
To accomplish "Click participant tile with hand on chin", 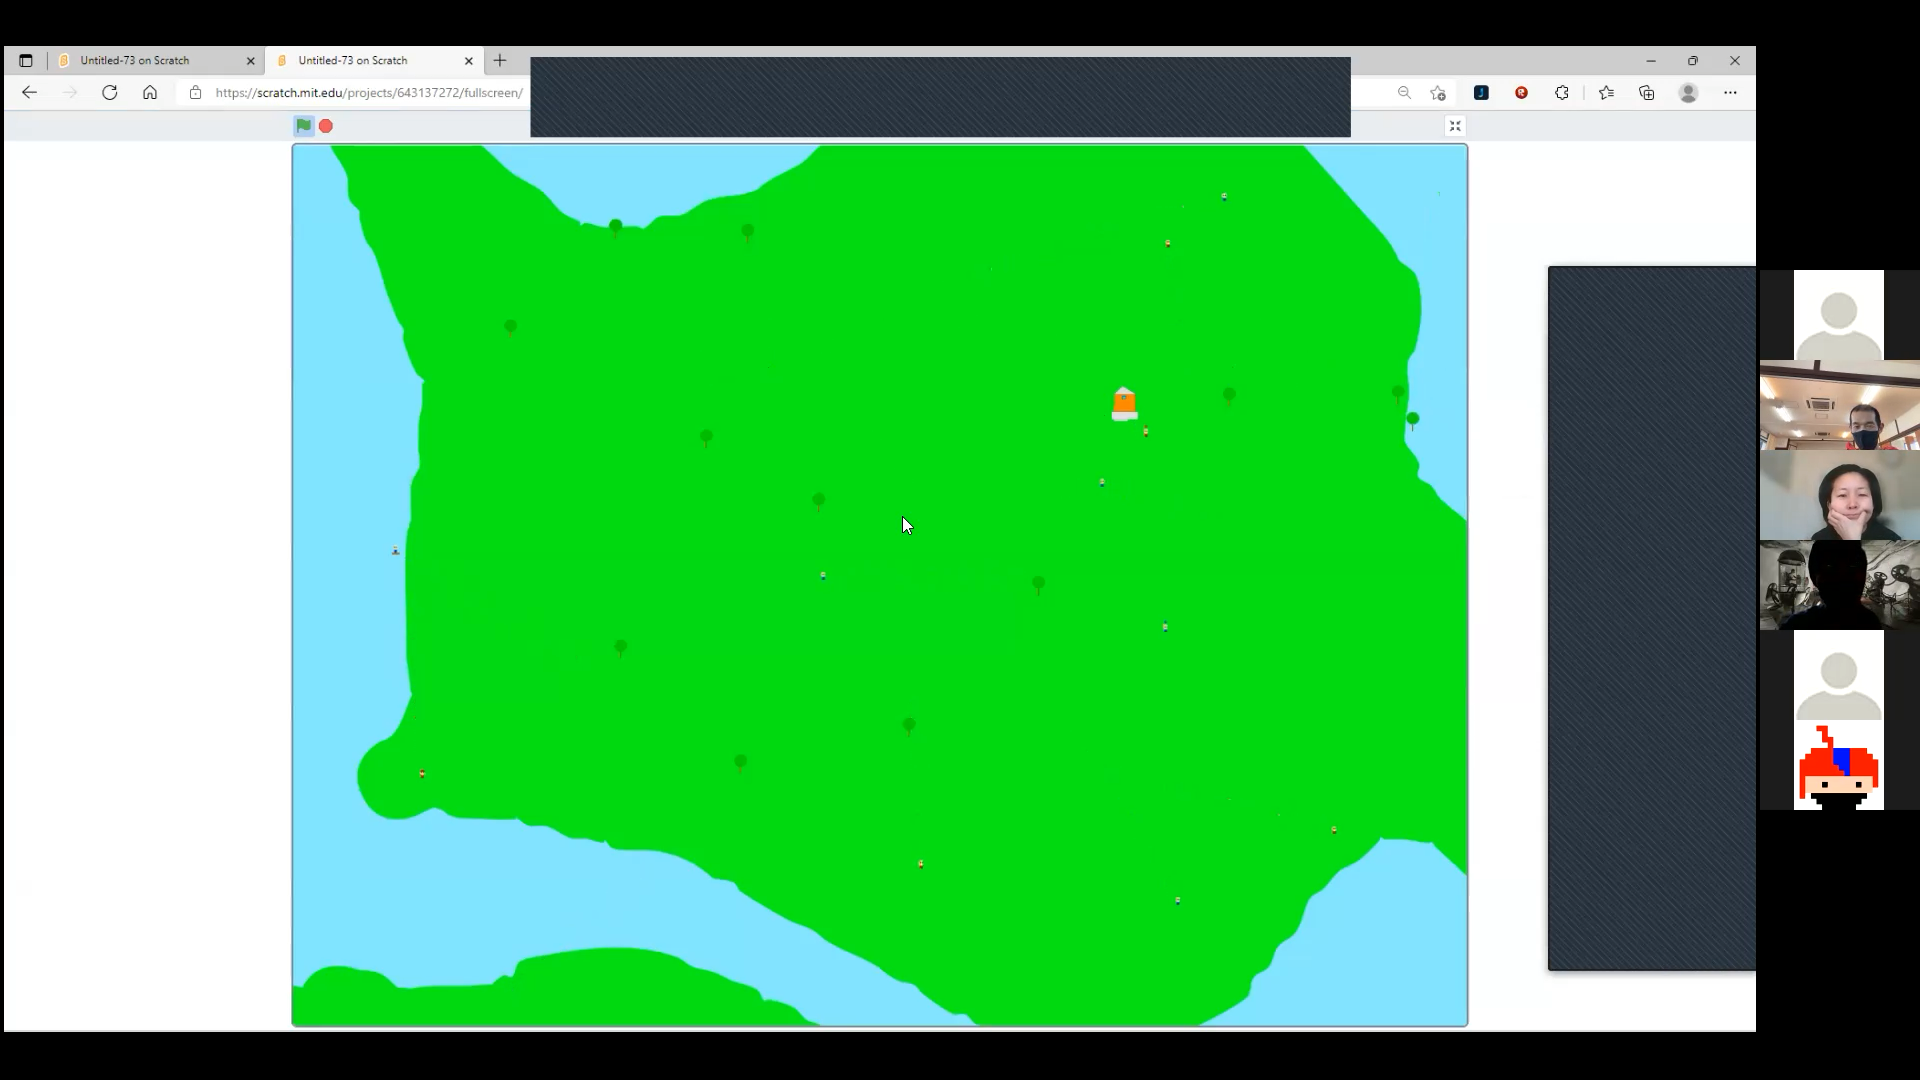I will (x=1839, y=495).
